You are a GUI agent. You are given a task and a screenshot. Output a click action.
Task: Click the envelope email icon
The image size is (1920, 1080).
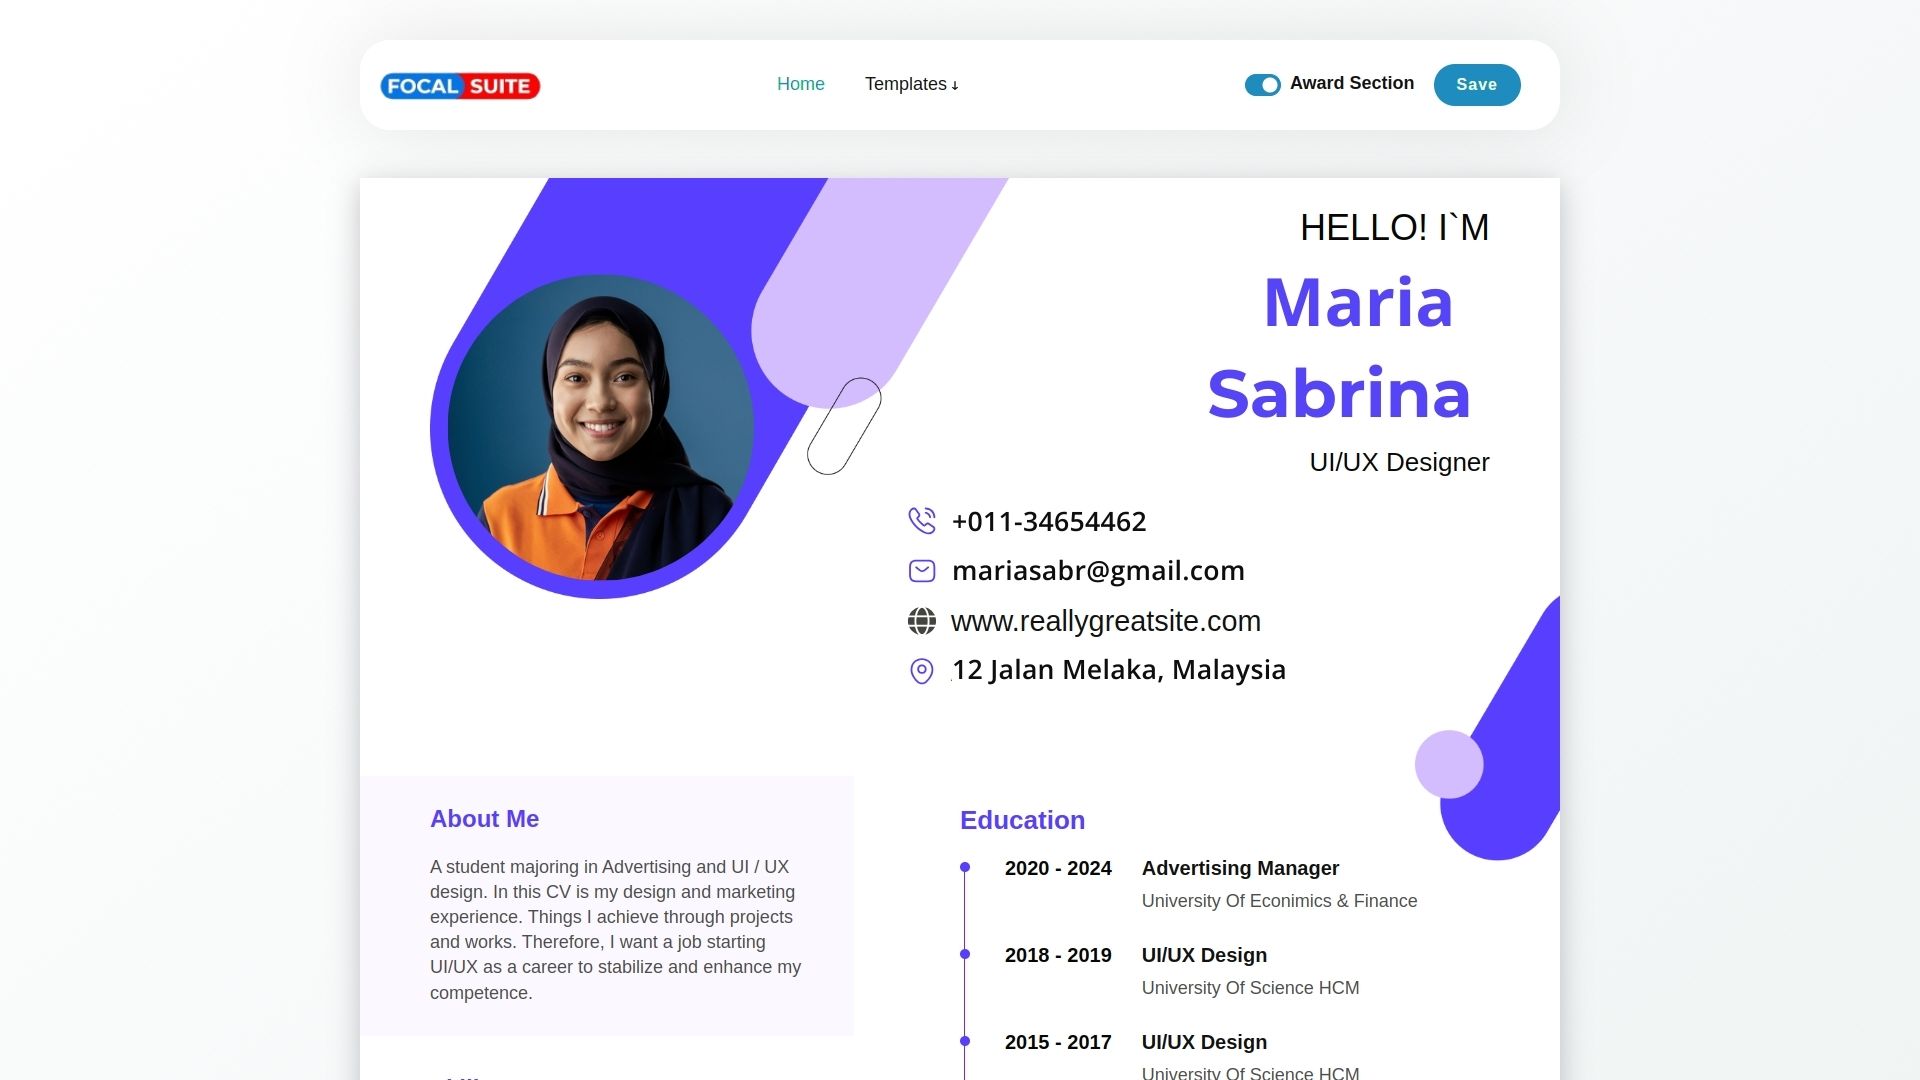[x=922, y=571]
